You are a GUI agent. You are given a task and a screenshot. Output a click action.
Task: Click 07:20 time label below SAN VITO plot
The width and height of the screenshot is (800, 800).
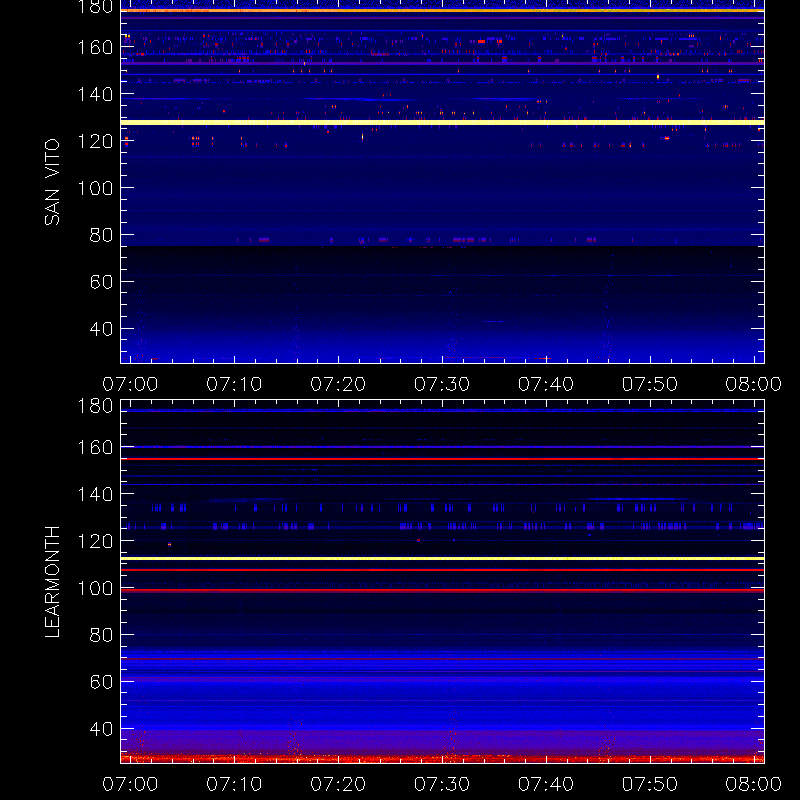point(338,384)
